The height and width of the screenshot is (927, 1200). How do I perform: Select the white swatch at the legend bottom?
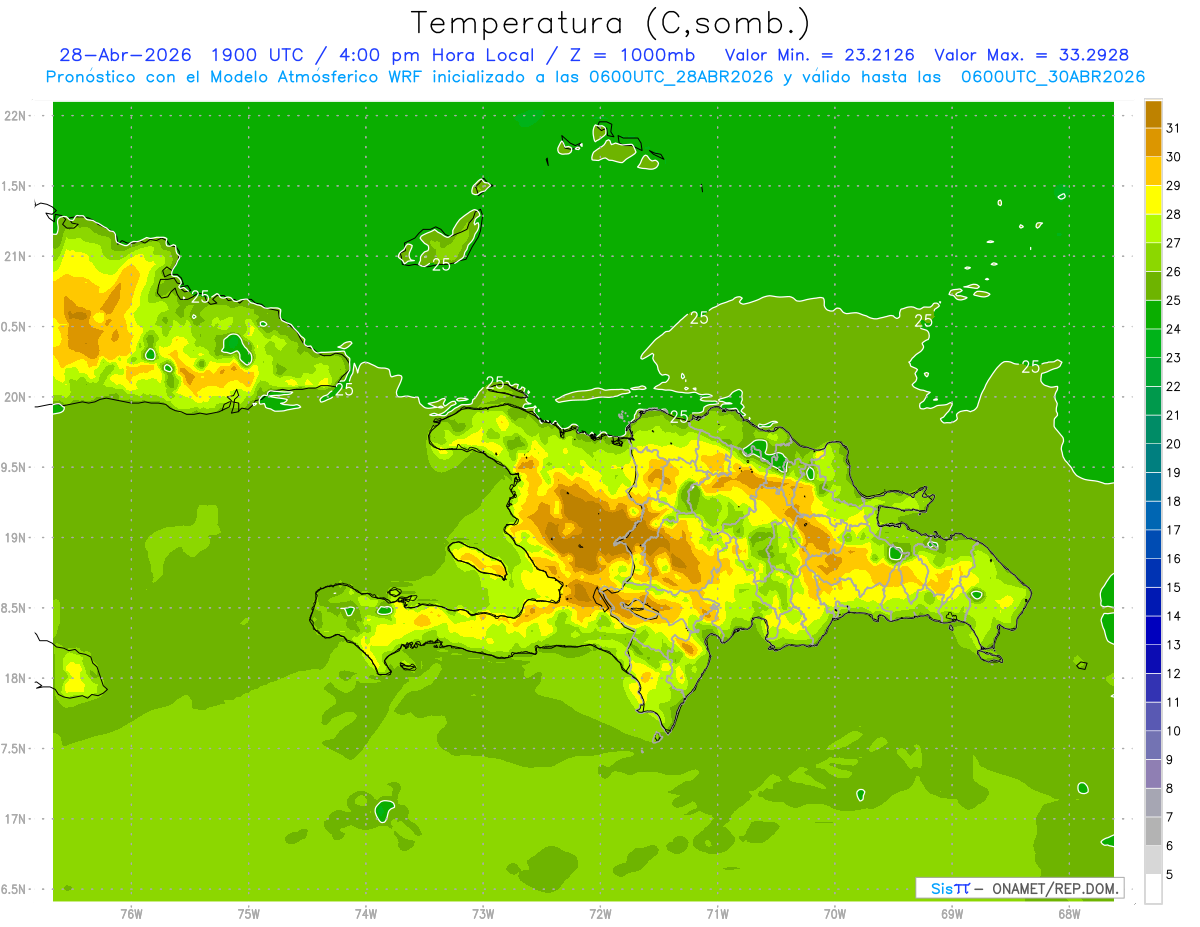1153,889
